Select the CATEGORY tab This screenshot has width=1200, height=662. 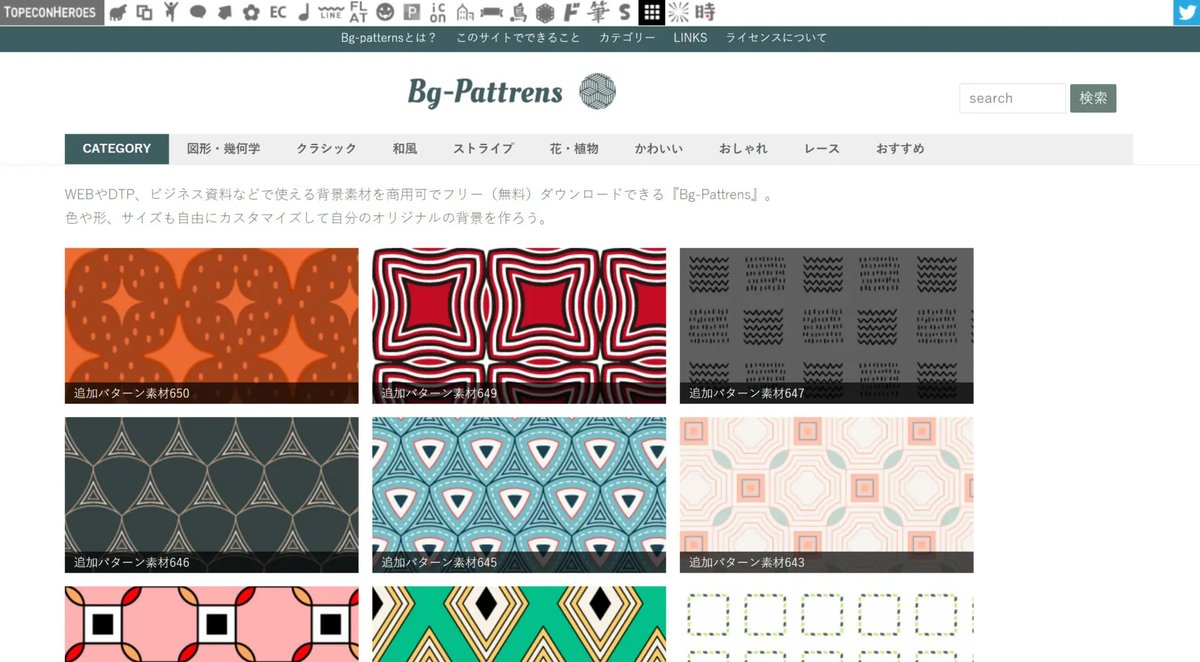tap(117, 148)
